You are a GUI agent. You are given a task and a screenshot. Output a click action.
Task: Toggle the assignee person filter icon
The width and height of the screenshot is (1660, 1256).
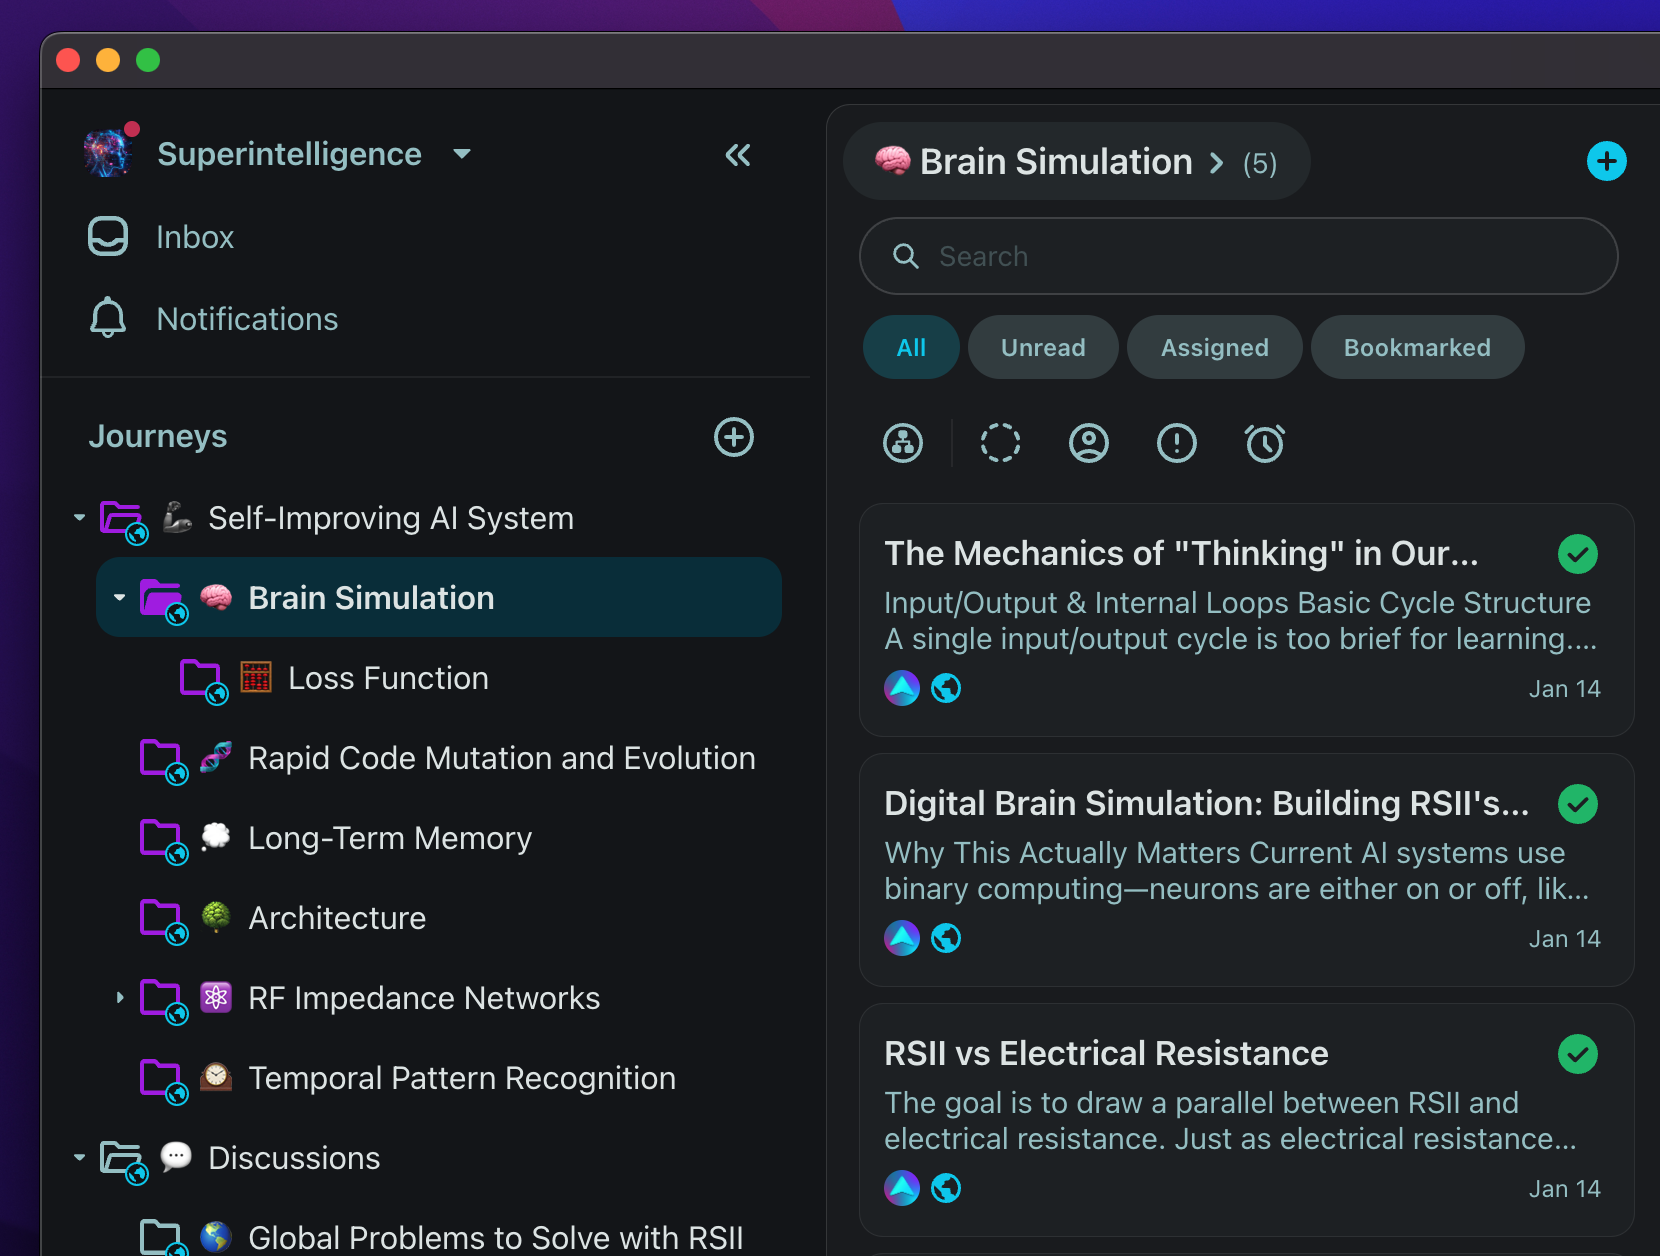coord(1089,442)
